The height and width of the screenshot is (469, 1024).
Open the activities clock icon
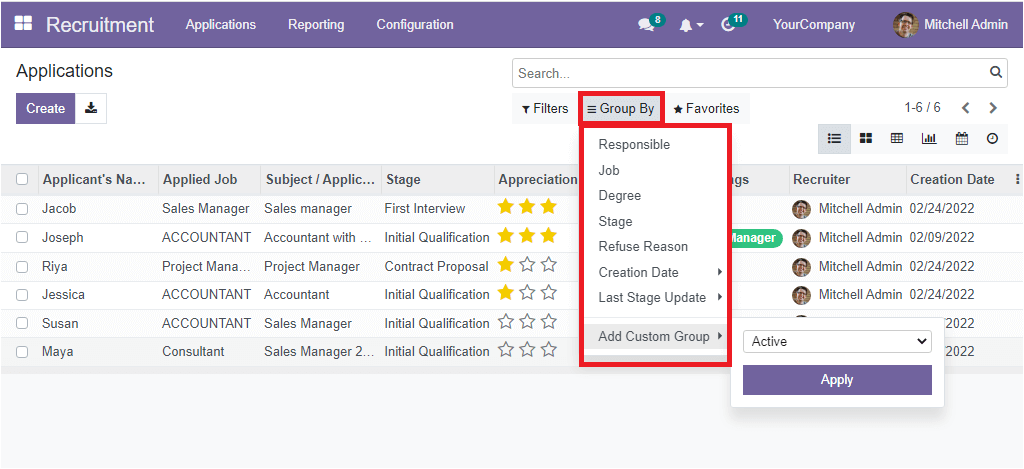point(728,25)
